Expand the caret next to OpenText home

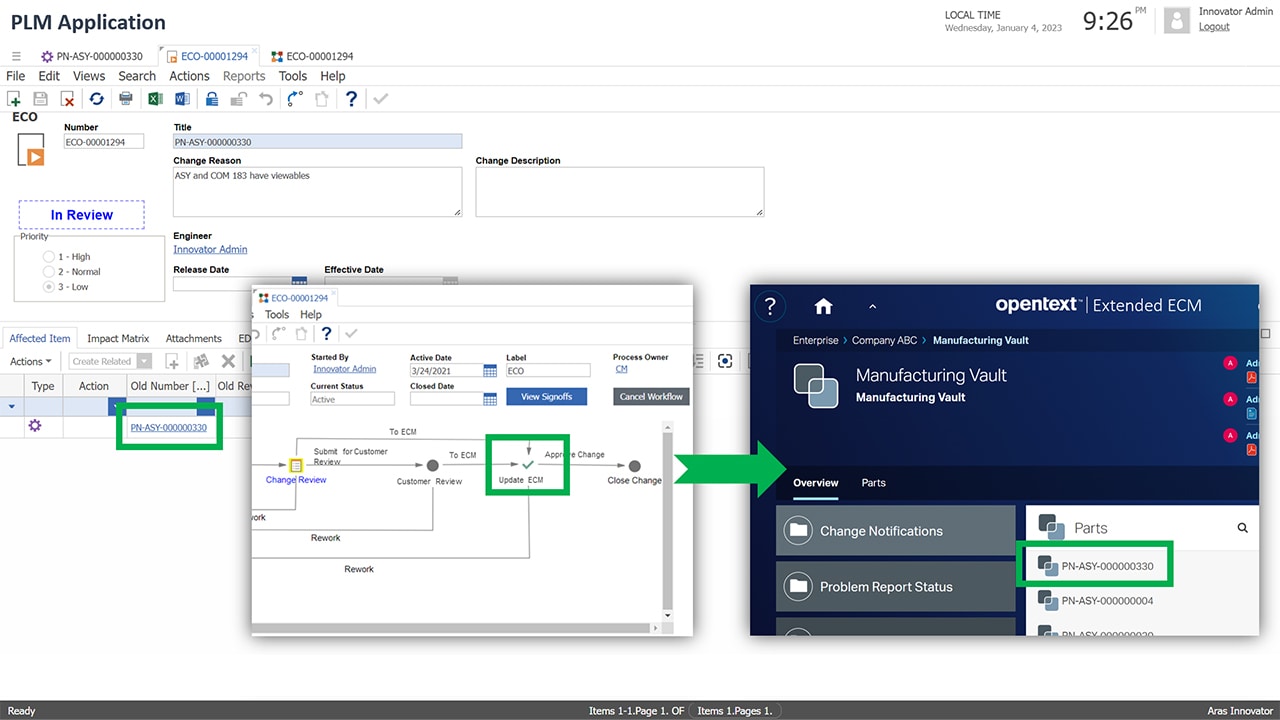click(x=872, y=306)
